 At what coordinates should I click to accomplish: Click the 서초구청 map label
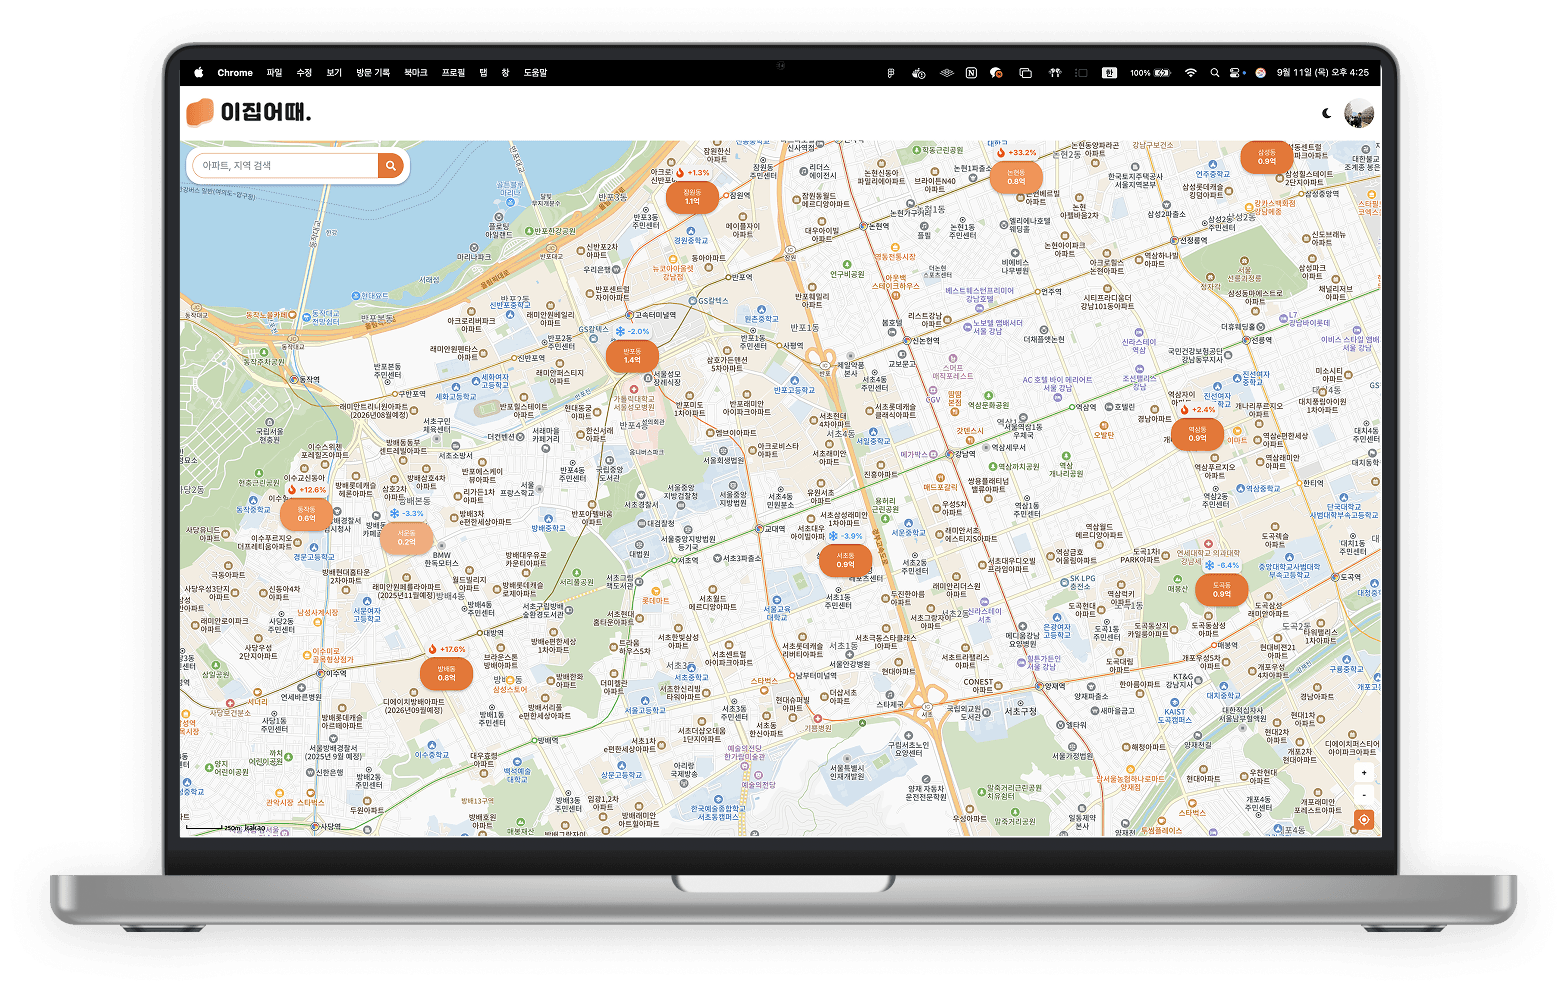pos(1020,711)
